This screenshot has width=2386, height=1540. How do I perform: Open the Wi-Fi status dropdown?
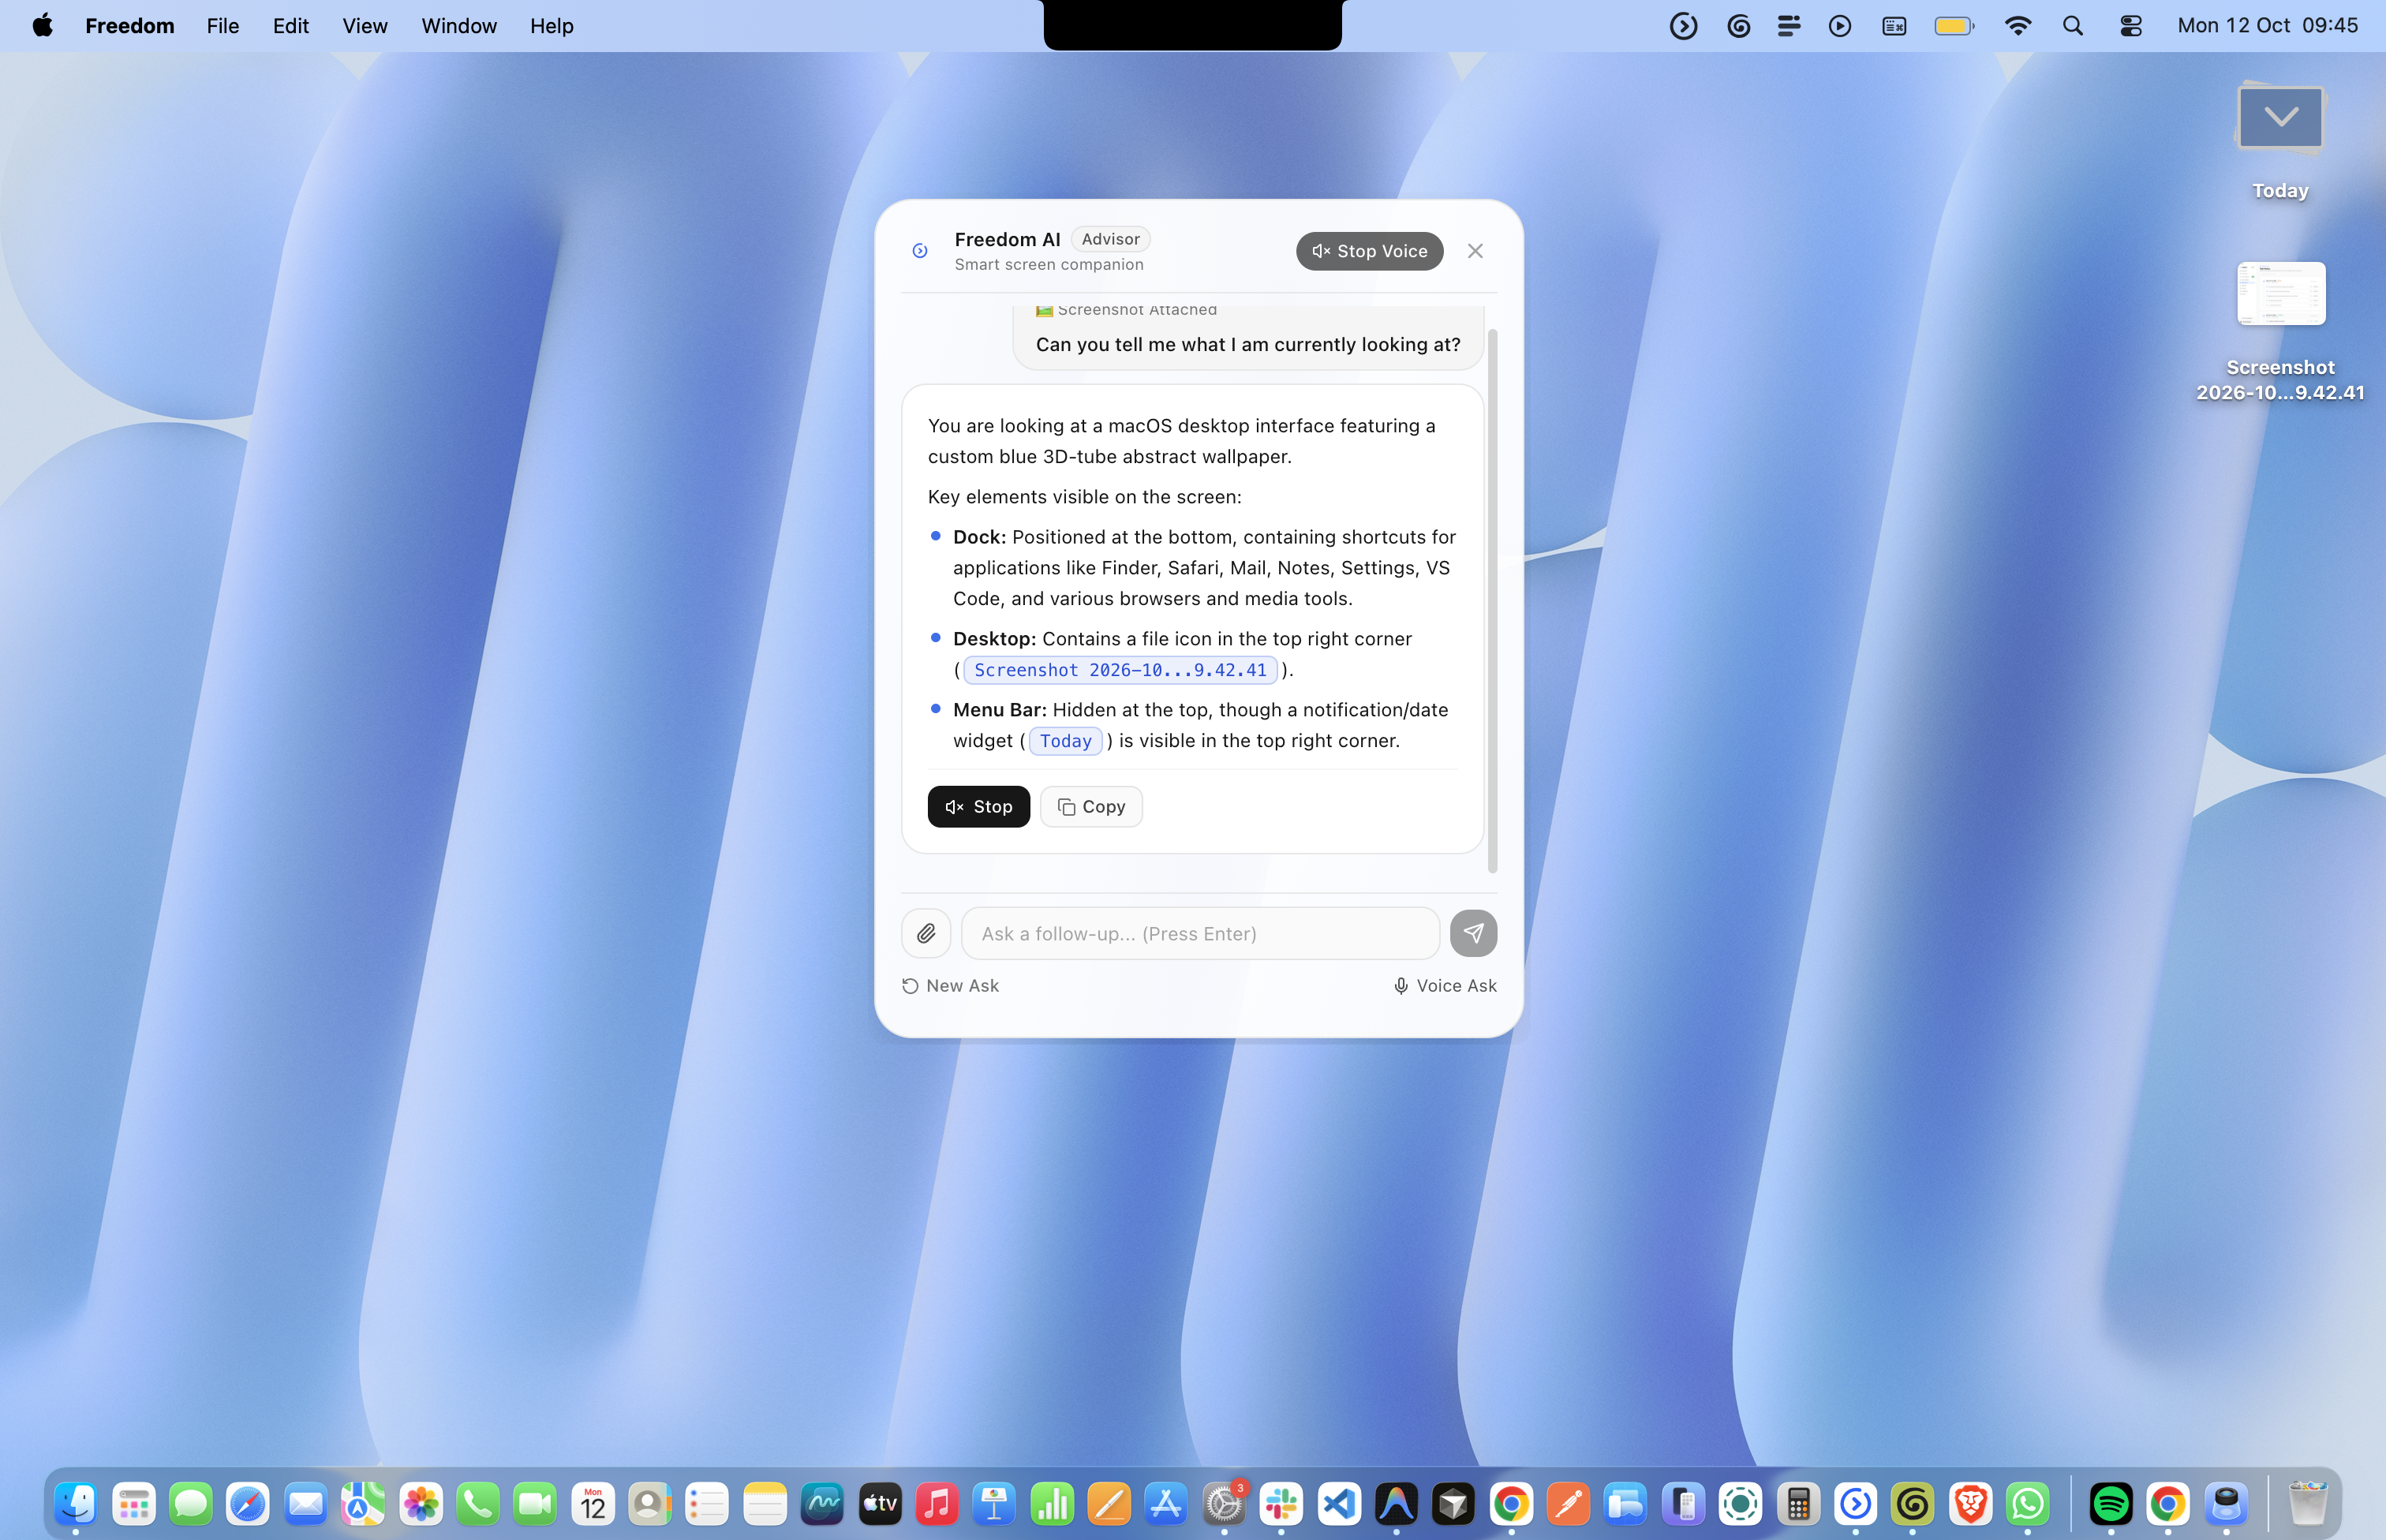2018,26
